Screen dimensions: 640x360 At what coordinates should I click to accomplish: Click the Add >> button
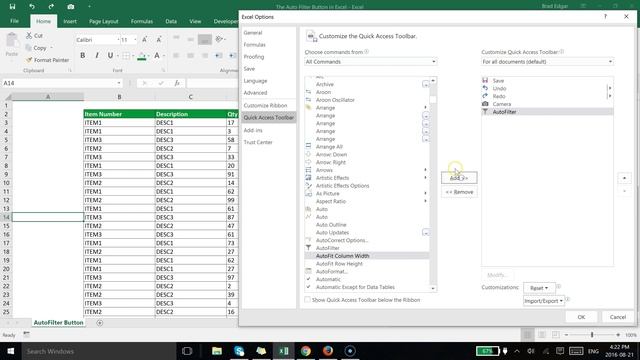[459, 178]
